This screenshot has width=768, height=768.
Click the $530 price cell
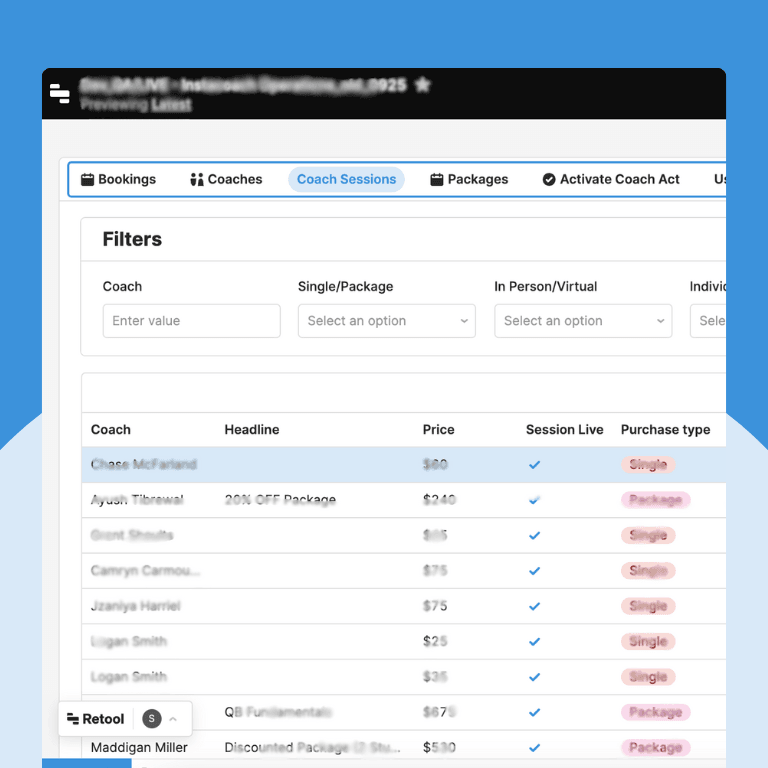point(439,747)
